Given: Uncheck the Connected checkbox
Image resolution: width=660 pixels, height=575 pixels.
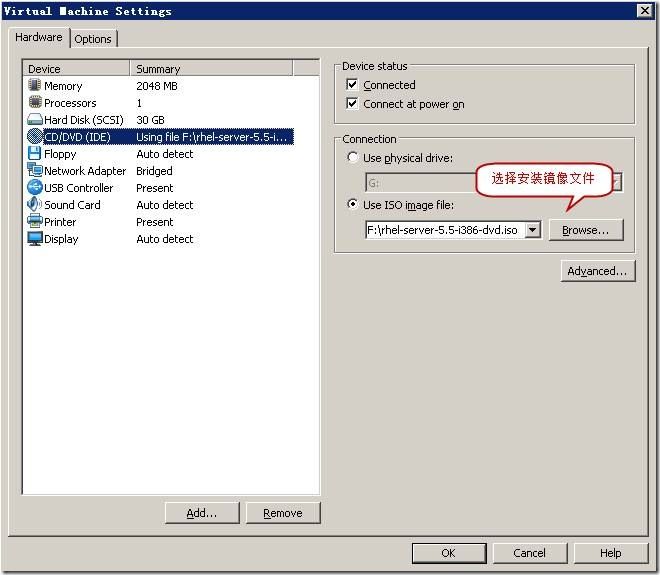Looking at the screenshot, I should point(352,85).
